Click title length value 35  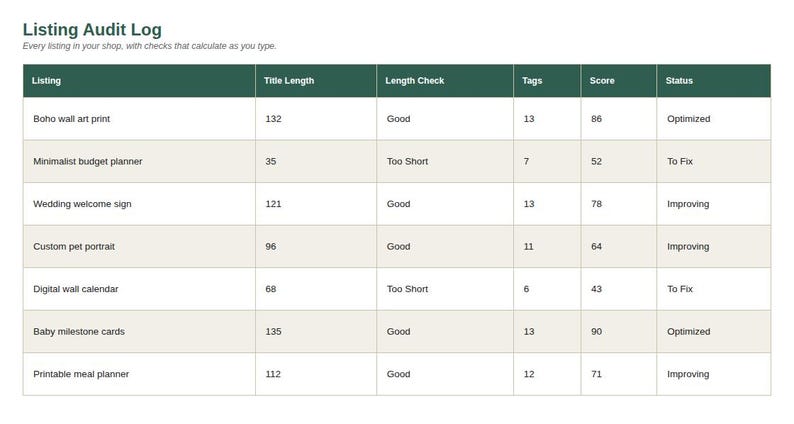point(270,162)
